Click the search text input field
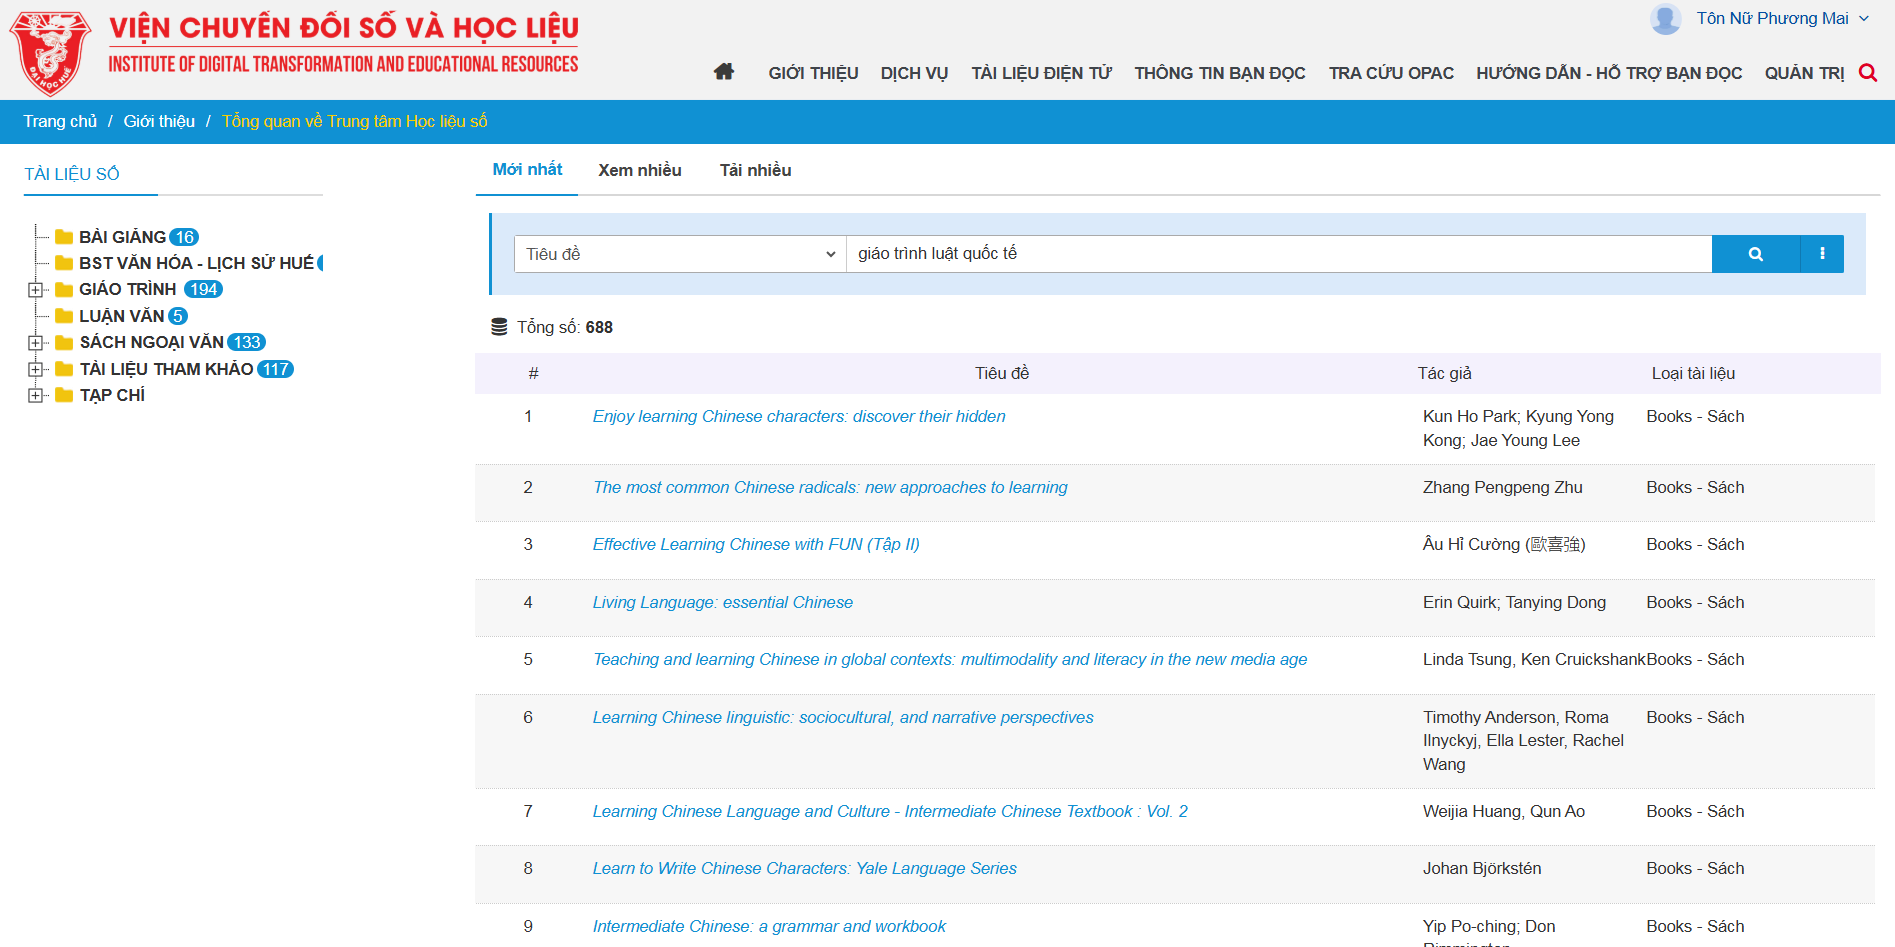Image resolution: width=1895 pixels, height=947 pixels. tap(1278, 254)
